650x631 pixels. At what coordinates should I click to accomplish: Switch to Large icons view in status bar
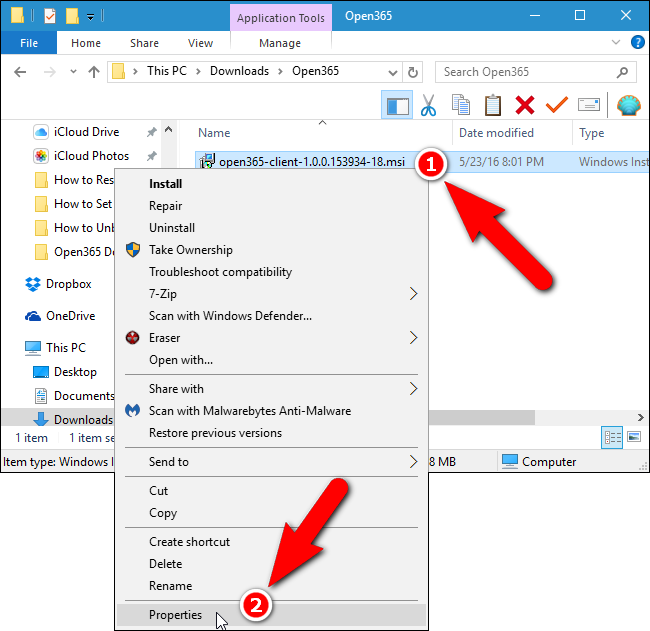coord(634,437)
